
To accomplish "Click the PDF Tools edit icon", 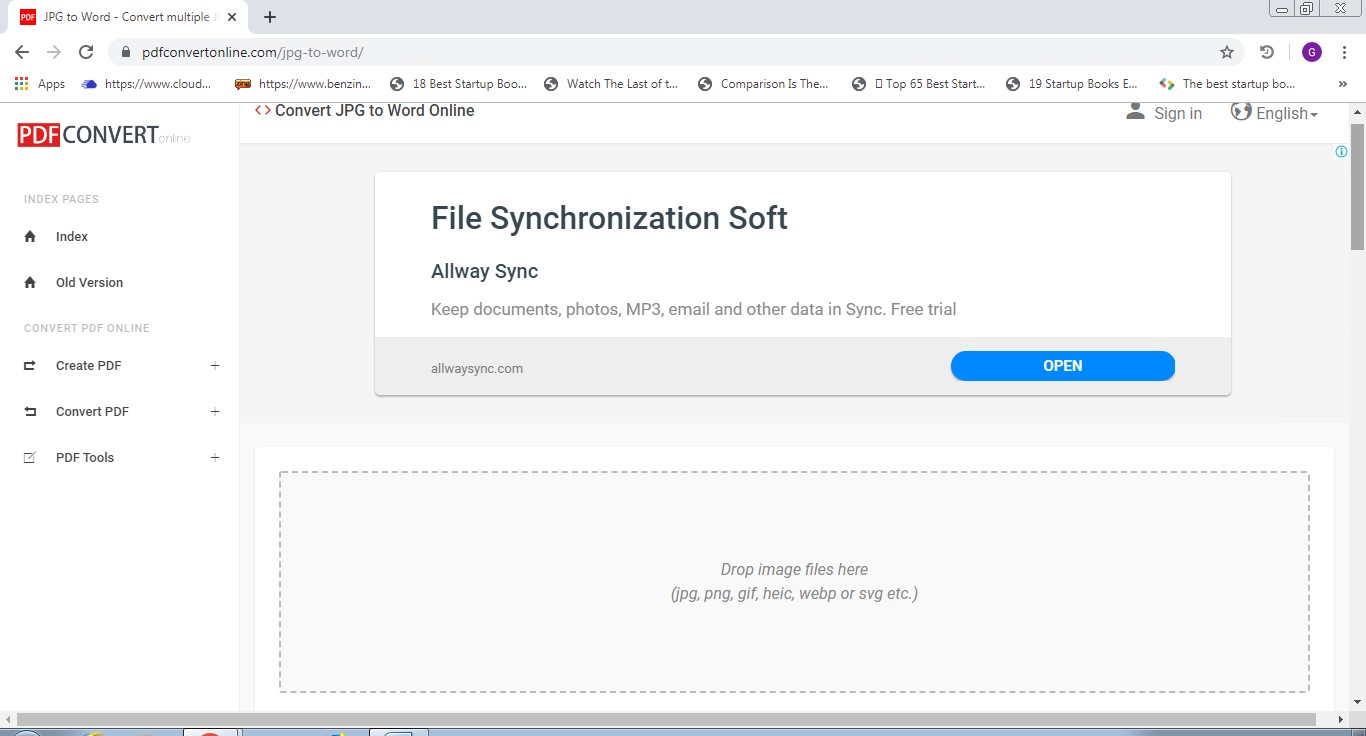I will click(x=30, y=458).
